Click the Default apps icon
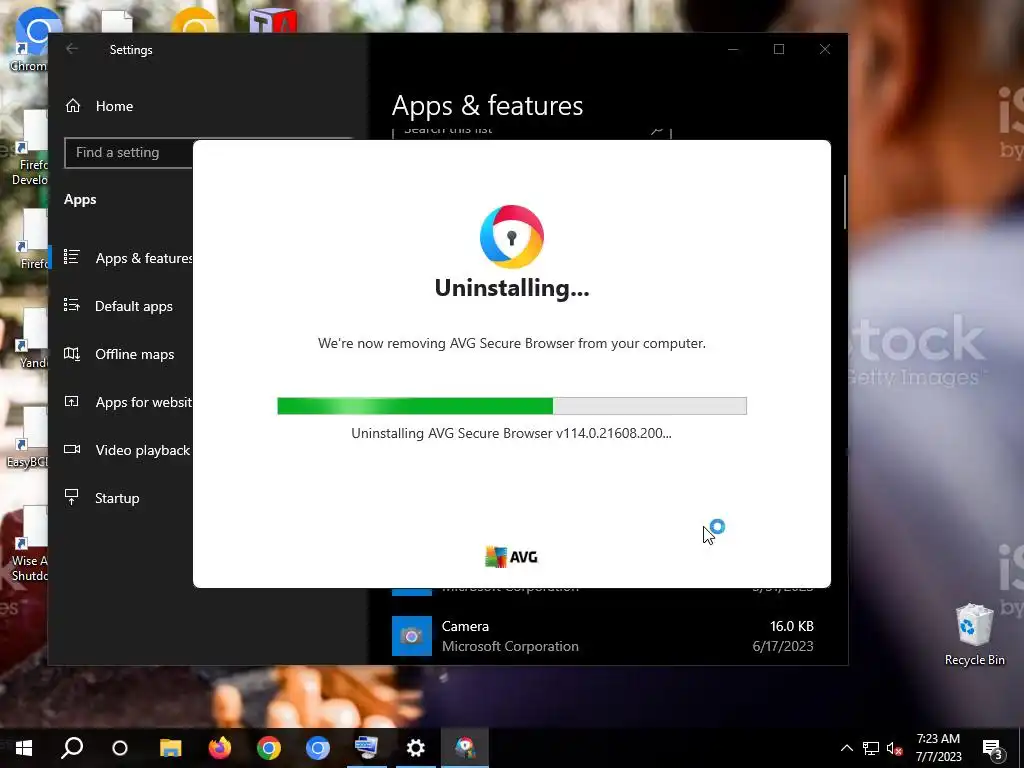This screenshot has height=768, width=1024. click(x=72, y=305)
